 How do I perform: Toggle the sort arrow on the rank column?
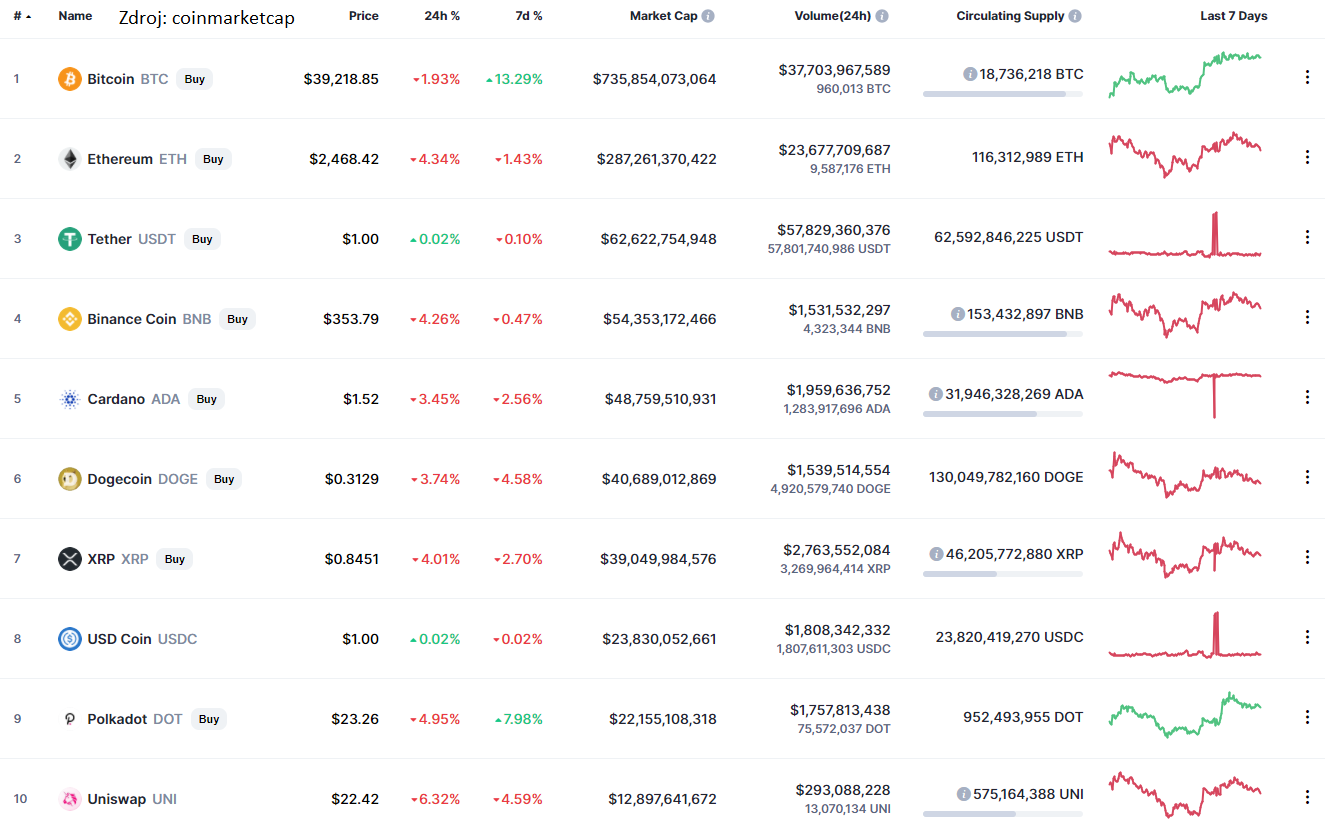[x=28, y=16]
